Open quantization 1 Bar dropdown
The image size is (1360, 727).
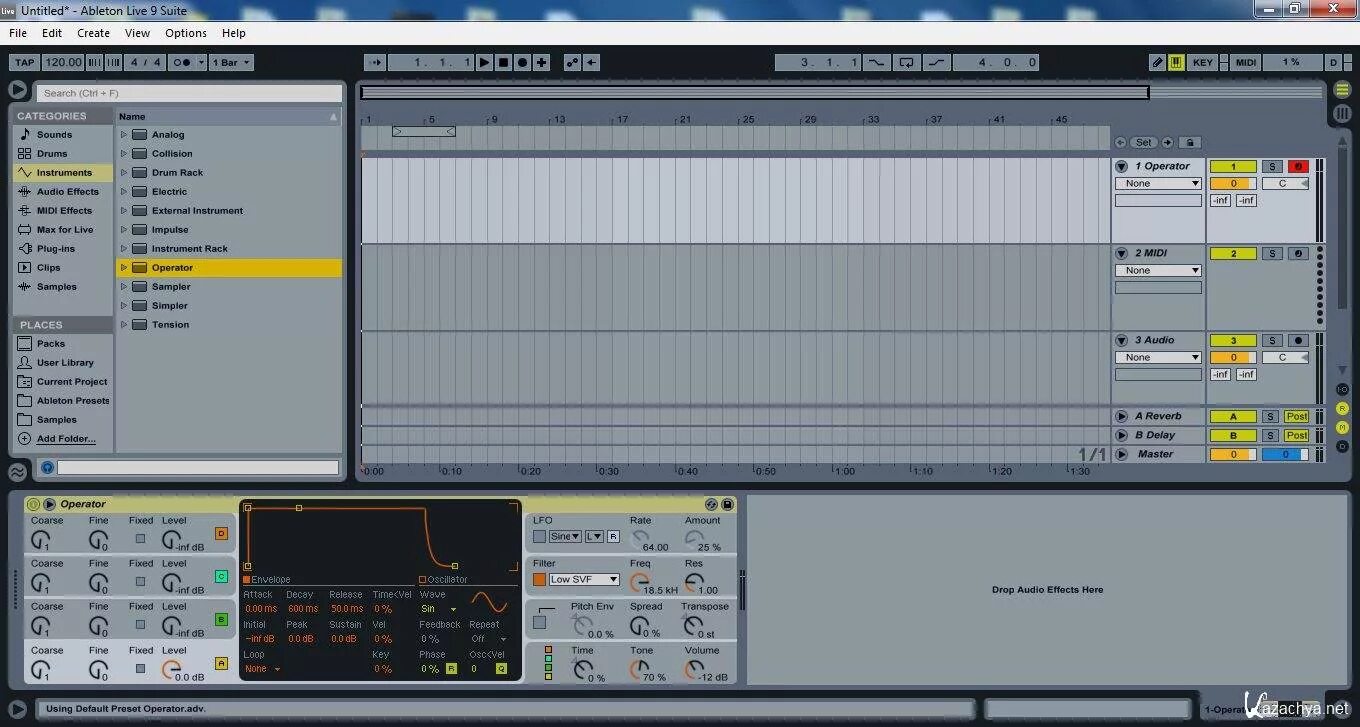tap(232, 62)
